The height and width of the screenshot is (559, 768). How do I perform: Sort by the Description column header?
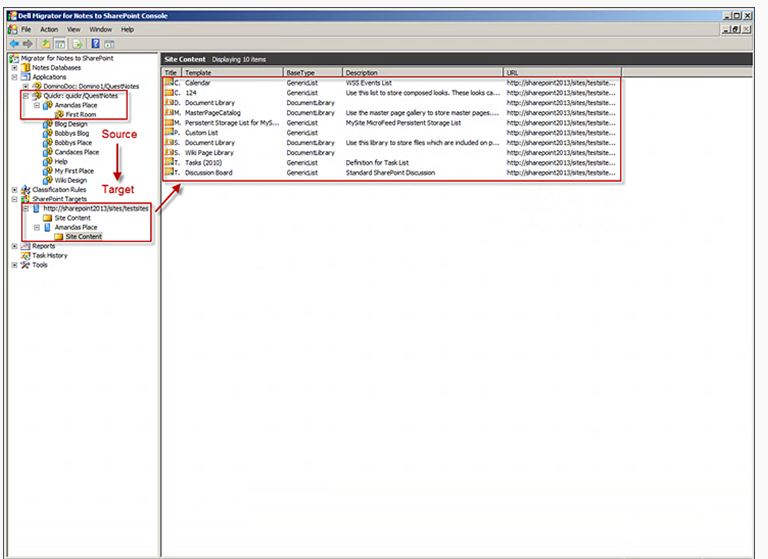(423, 73)
